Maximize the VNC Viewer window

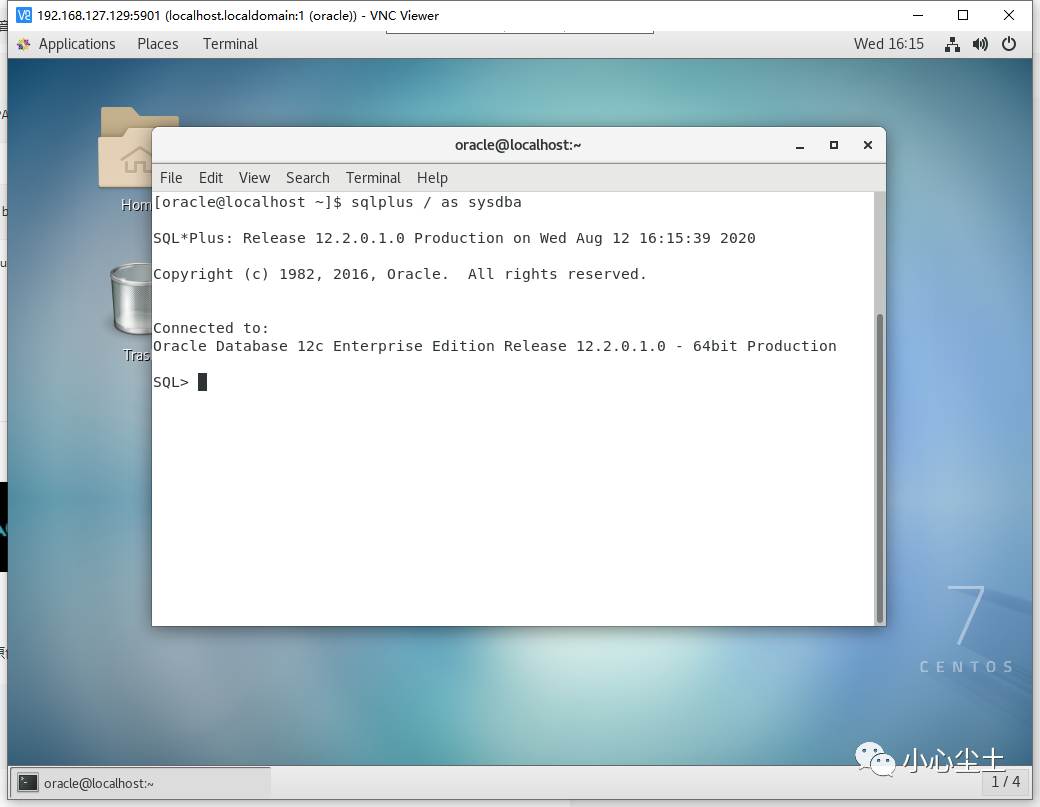963,15
